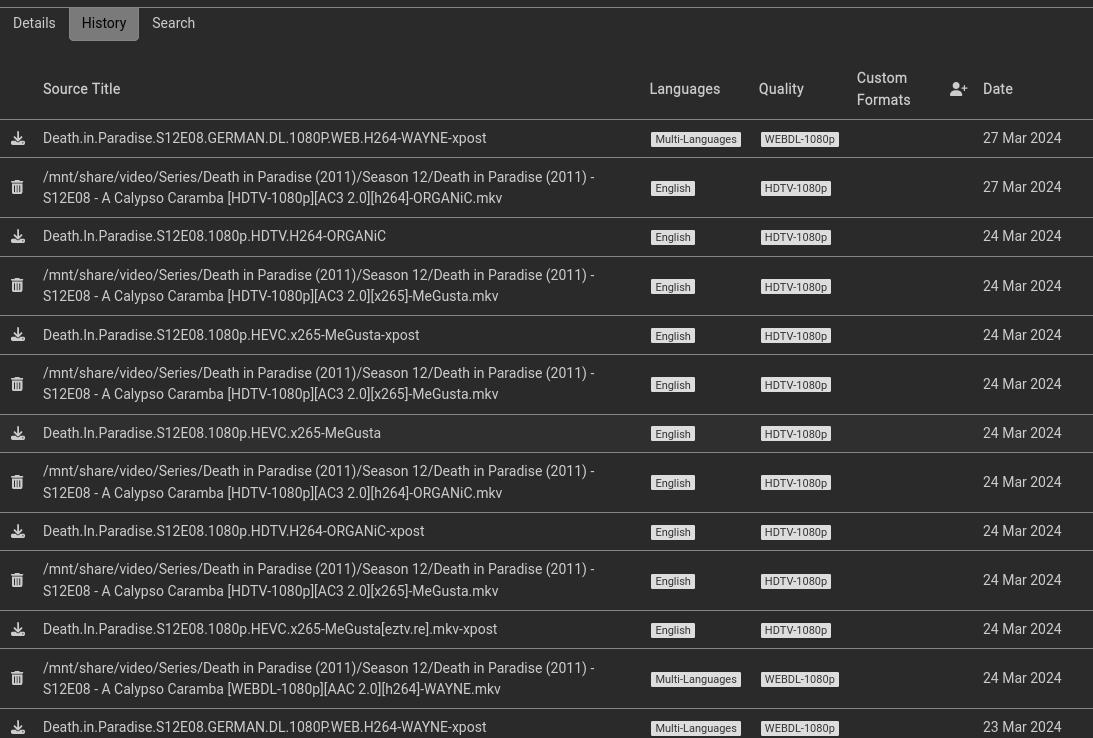Click download icon for HDTV.H264-ORGANiC-xpost entry
Viewport: 1093px width, 738px height.
point(18,531)
